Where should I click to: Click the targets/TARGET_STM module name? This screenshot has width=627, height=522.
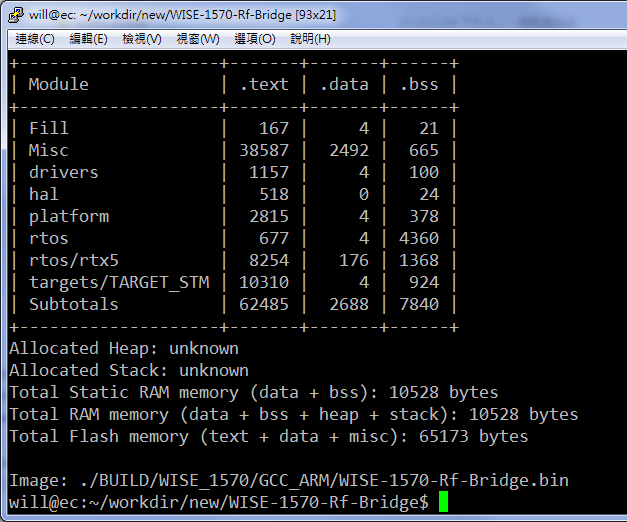118,282
